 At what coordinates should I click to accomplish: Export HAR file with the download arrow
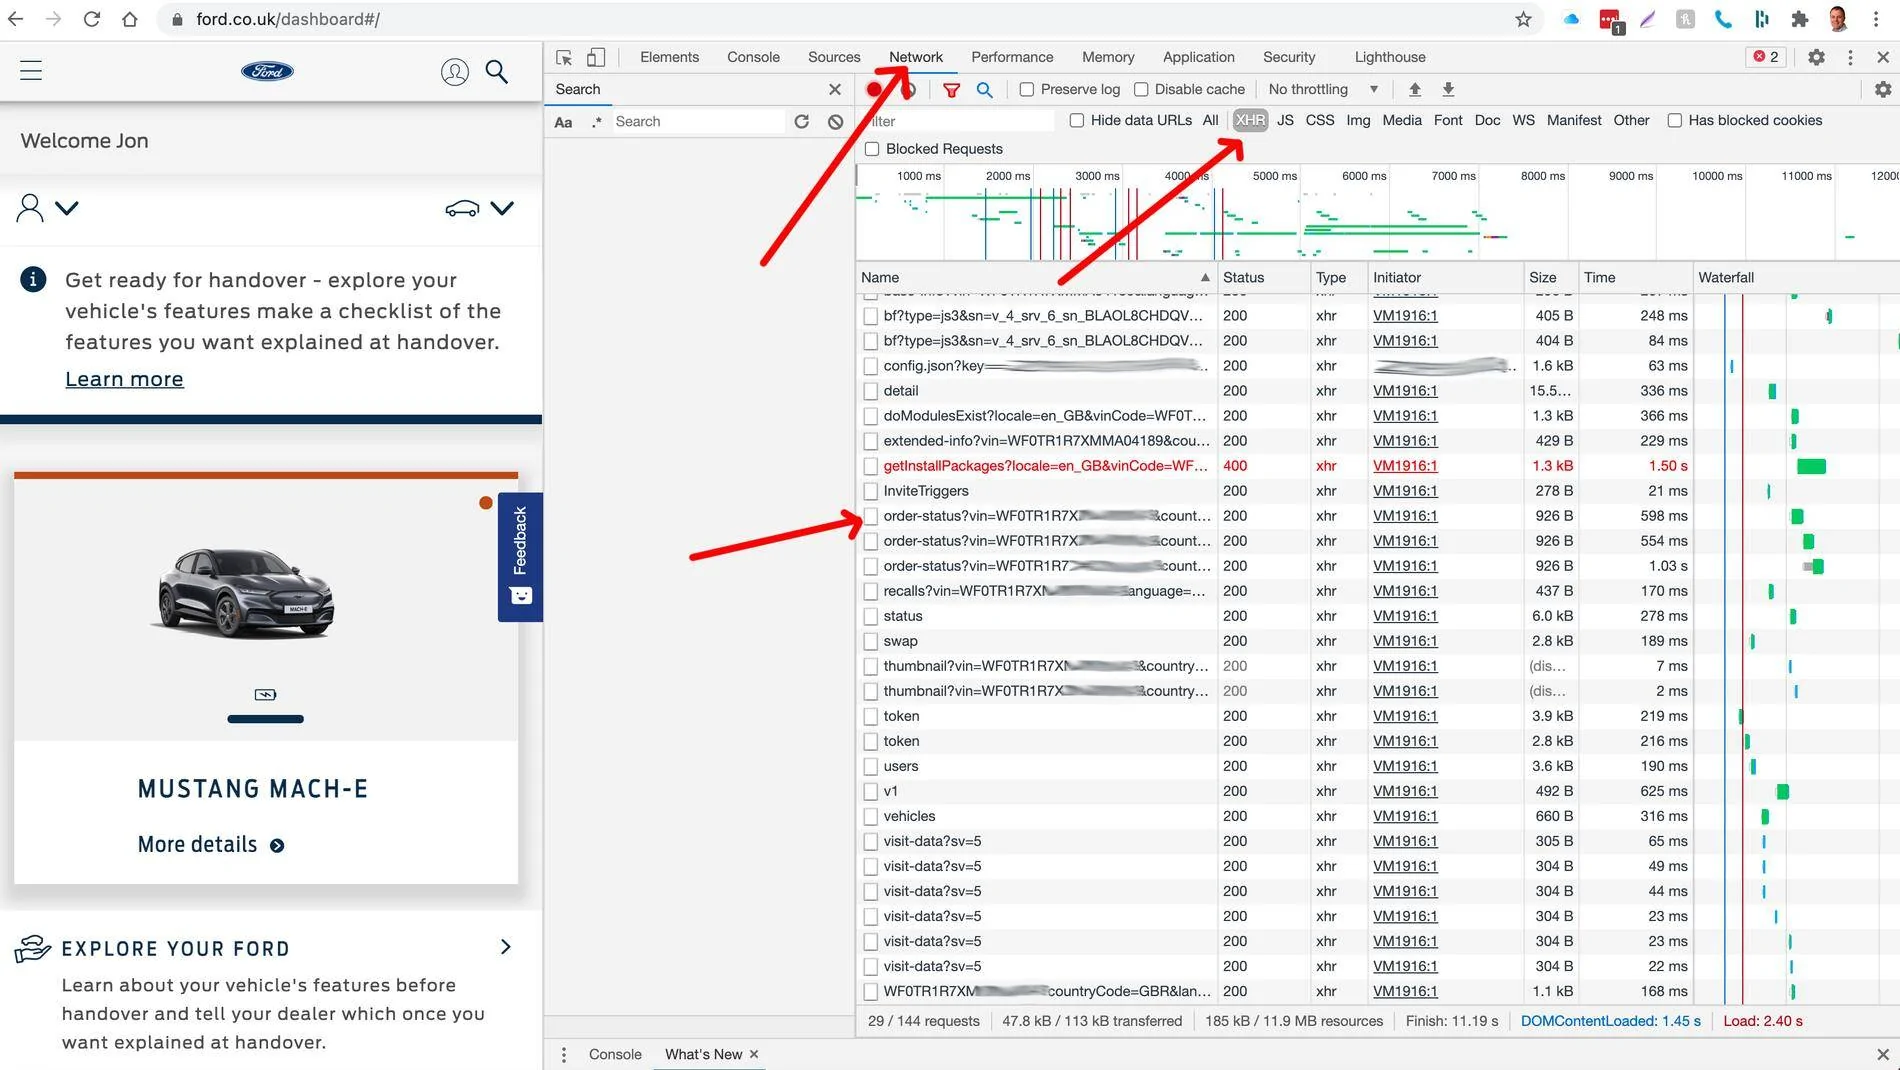1448,89
